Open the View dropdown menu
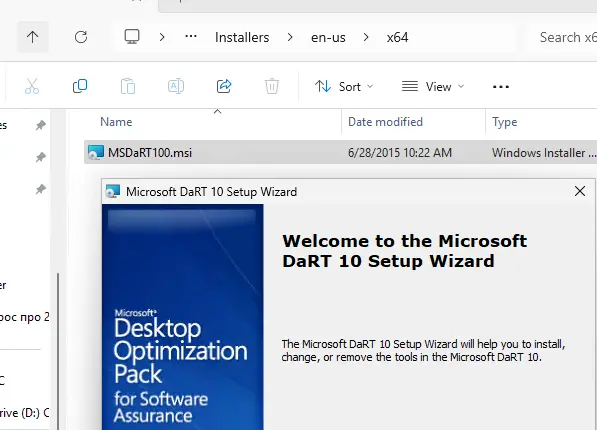This screenshot has height=430, width=597. pyautogui.click(x=433, y=87)
